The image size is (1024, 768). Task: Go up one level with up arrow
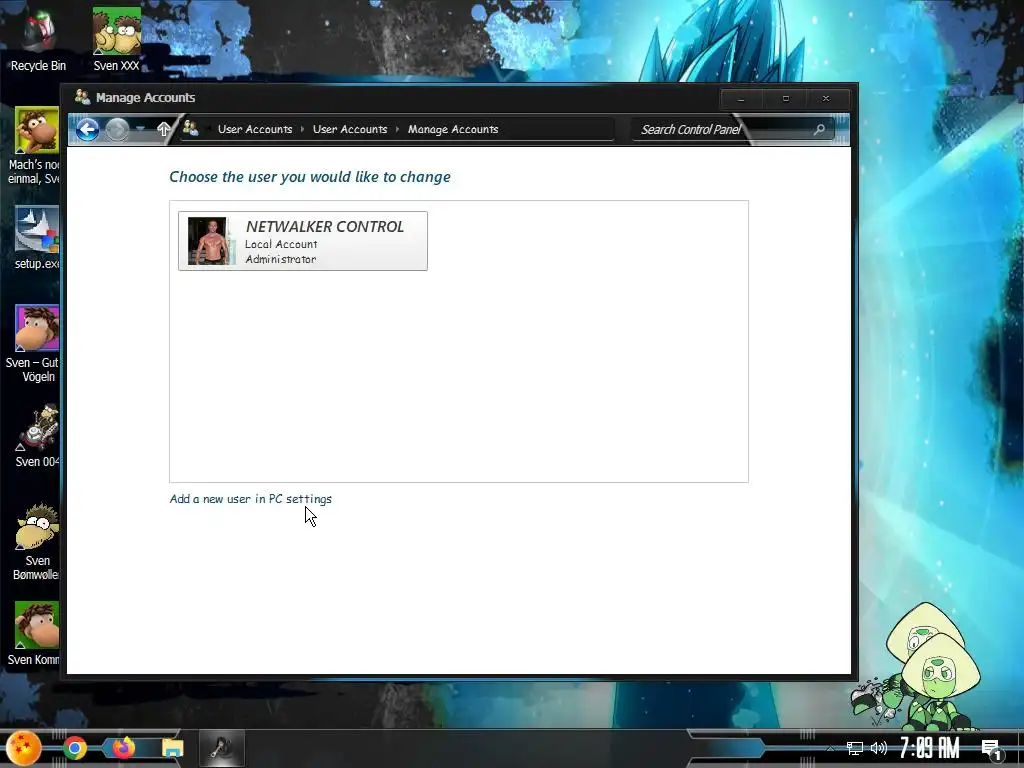tap(163, 129)
